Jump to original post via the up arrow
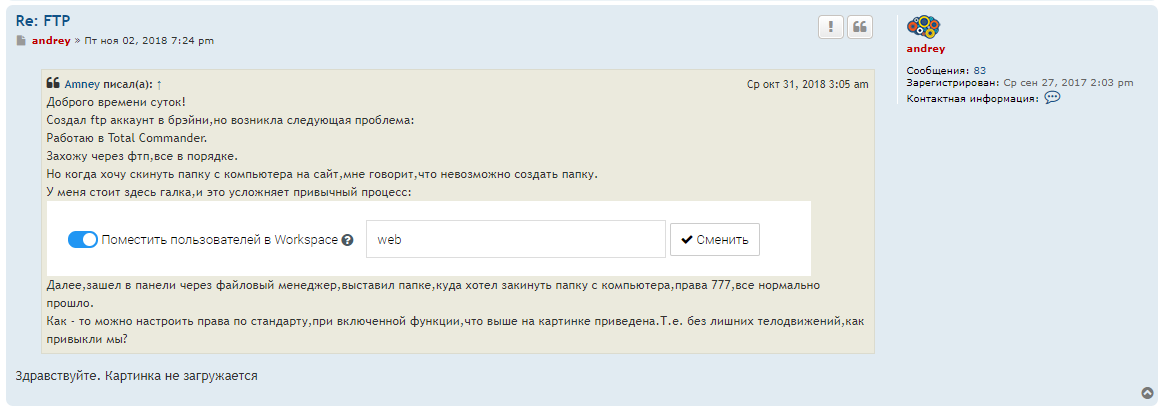Image resolution: width=1164 pixels, height=409 pixels. tap(159, 85)
